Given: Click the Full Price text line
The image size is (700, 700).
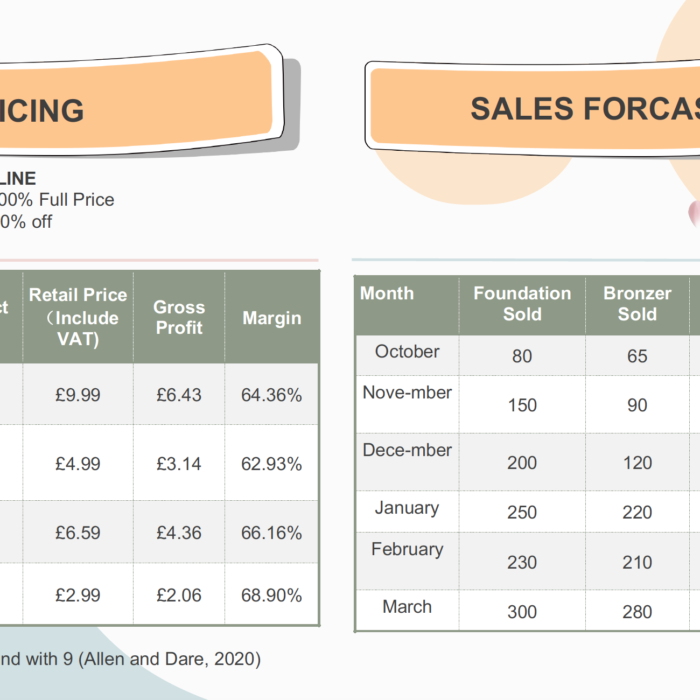Looking at the screenshot, I should (57, 200).
